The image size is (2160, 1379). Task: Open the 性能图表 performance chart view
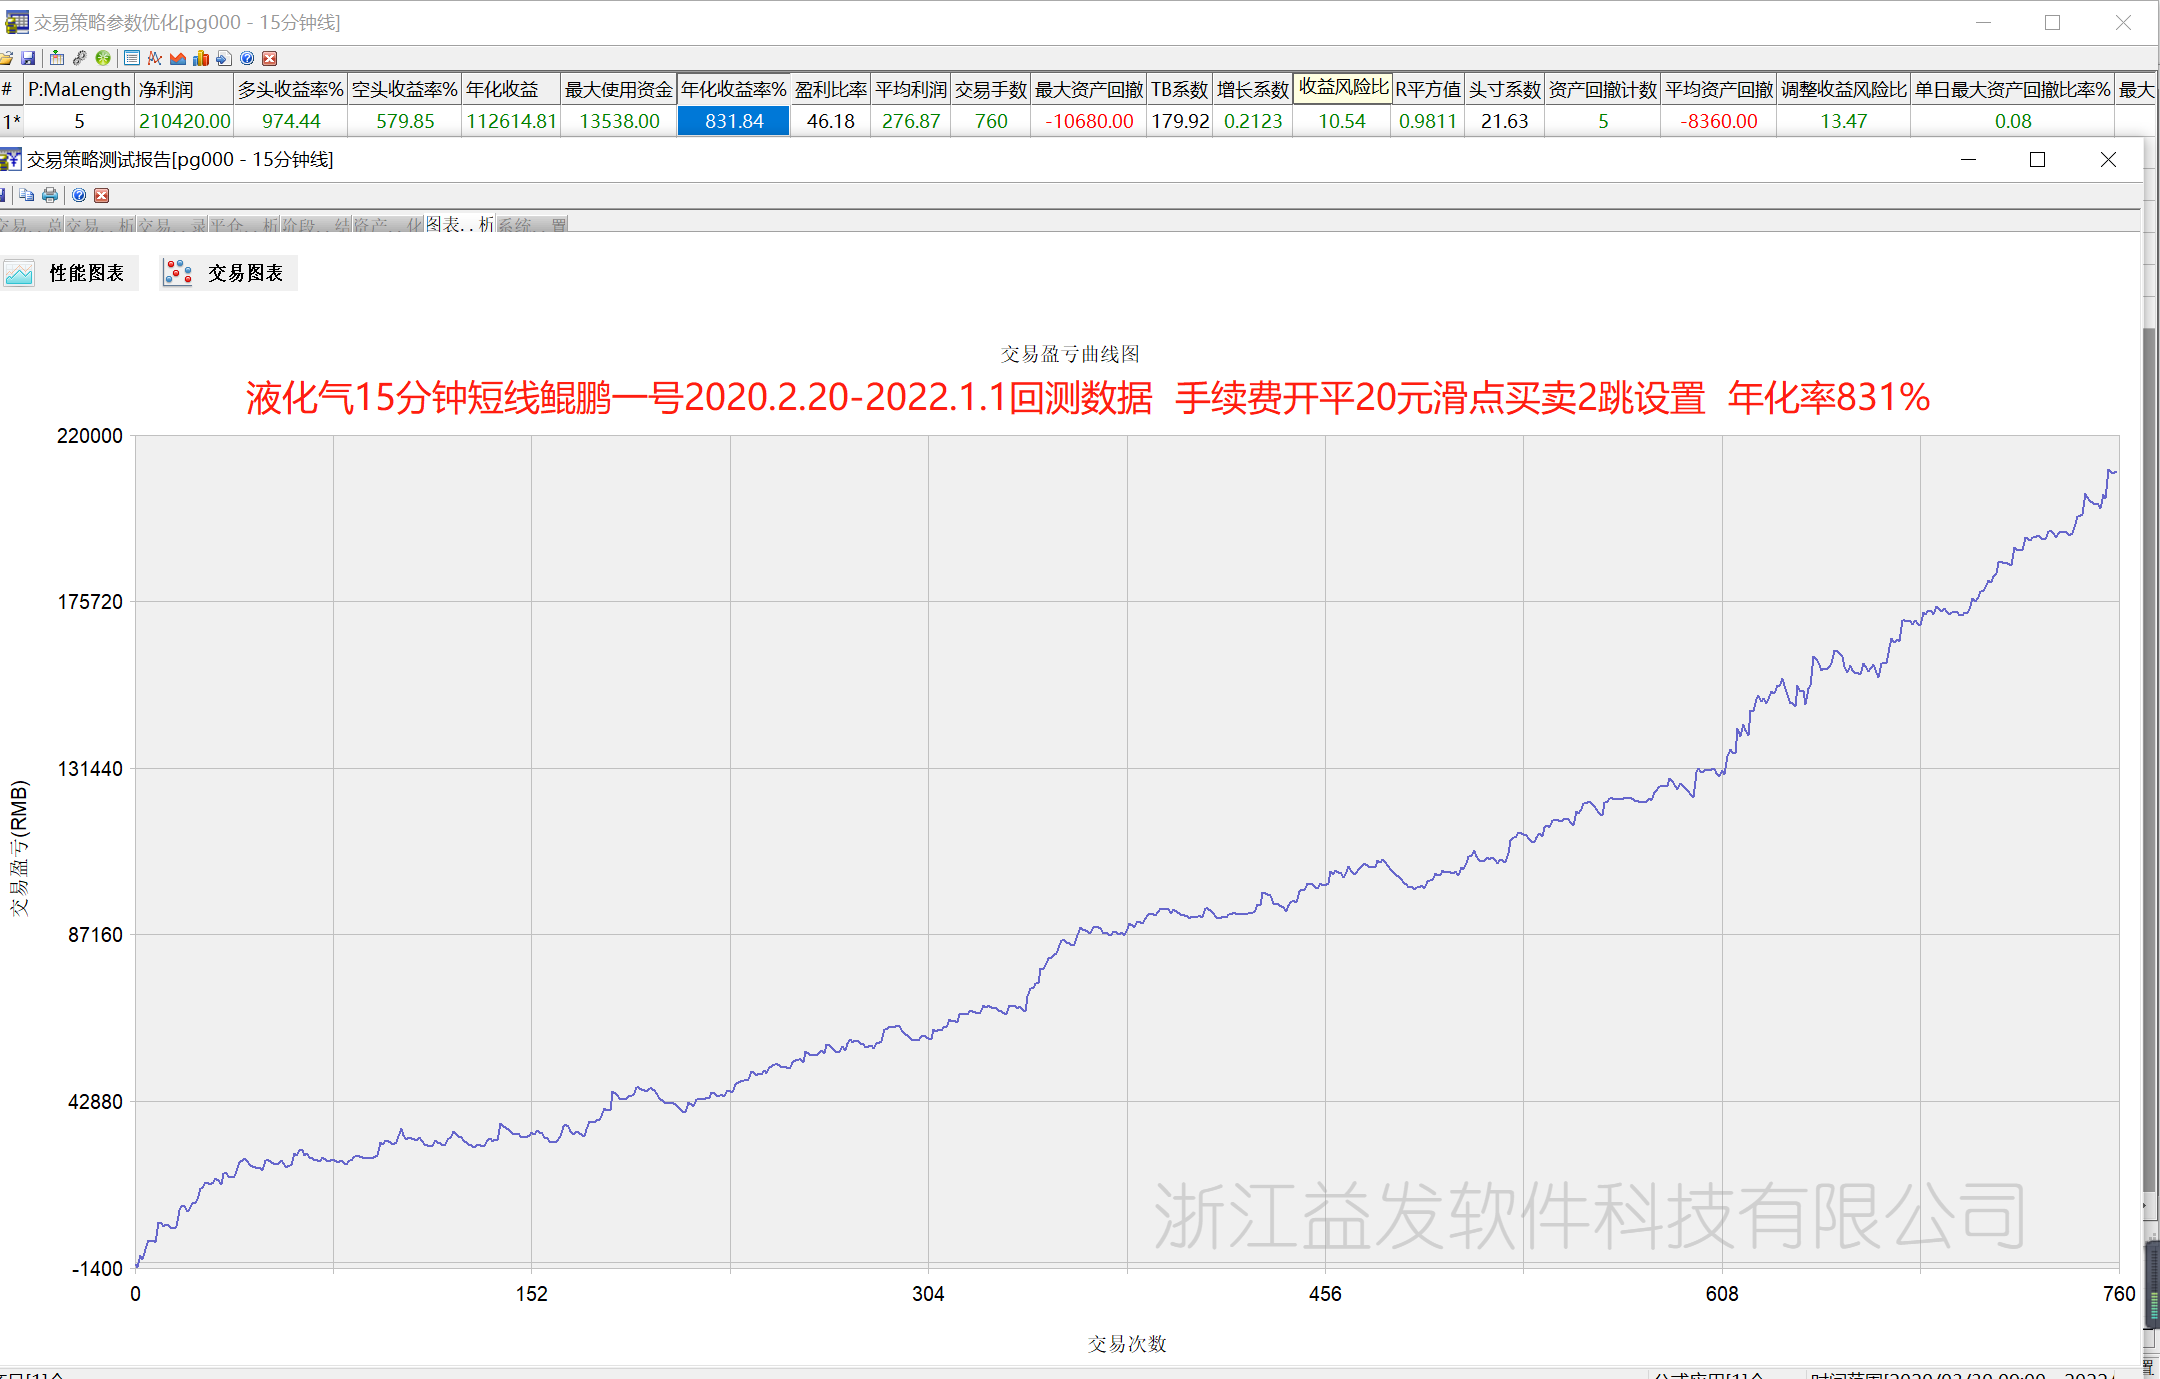pos(70,273)
